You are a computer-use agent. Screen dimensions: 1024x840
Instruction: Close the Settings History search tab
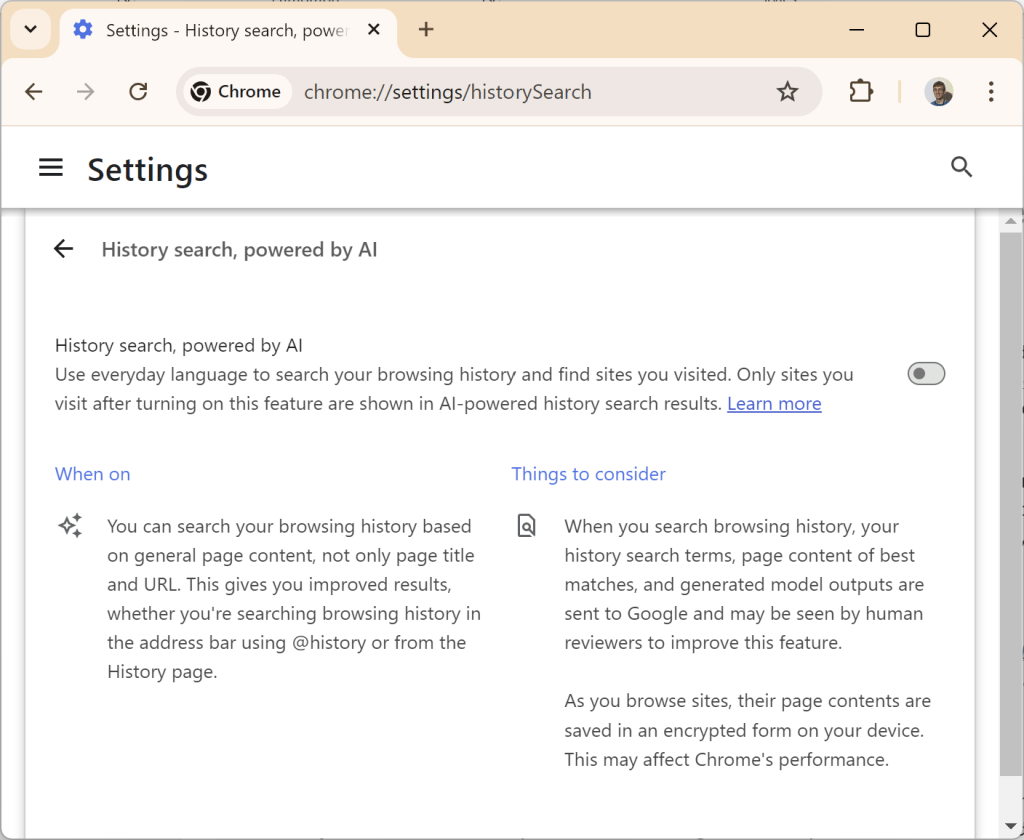374,29
